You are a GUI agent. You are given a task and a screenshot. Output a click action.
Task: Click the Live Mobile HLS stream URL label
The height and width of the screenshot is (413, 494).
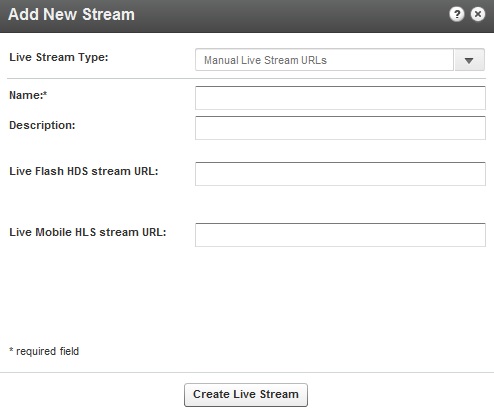[88, 232]
